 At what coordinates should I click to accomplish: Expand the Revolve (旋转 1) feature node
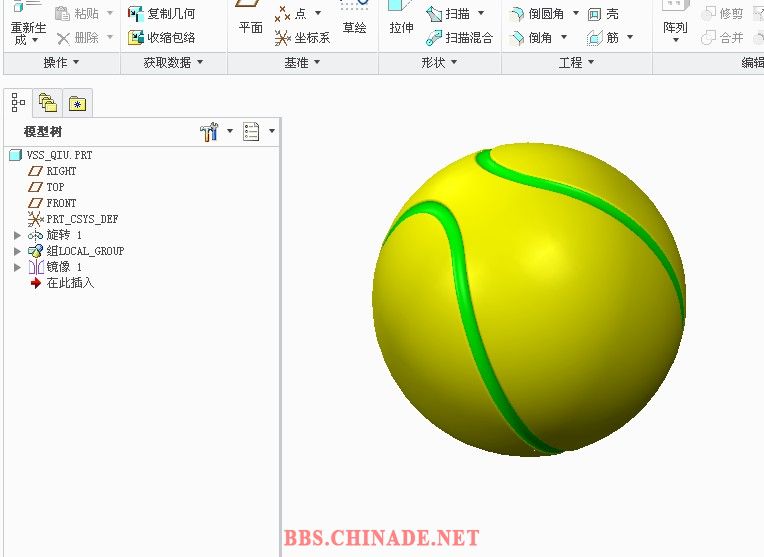point(18,235)
